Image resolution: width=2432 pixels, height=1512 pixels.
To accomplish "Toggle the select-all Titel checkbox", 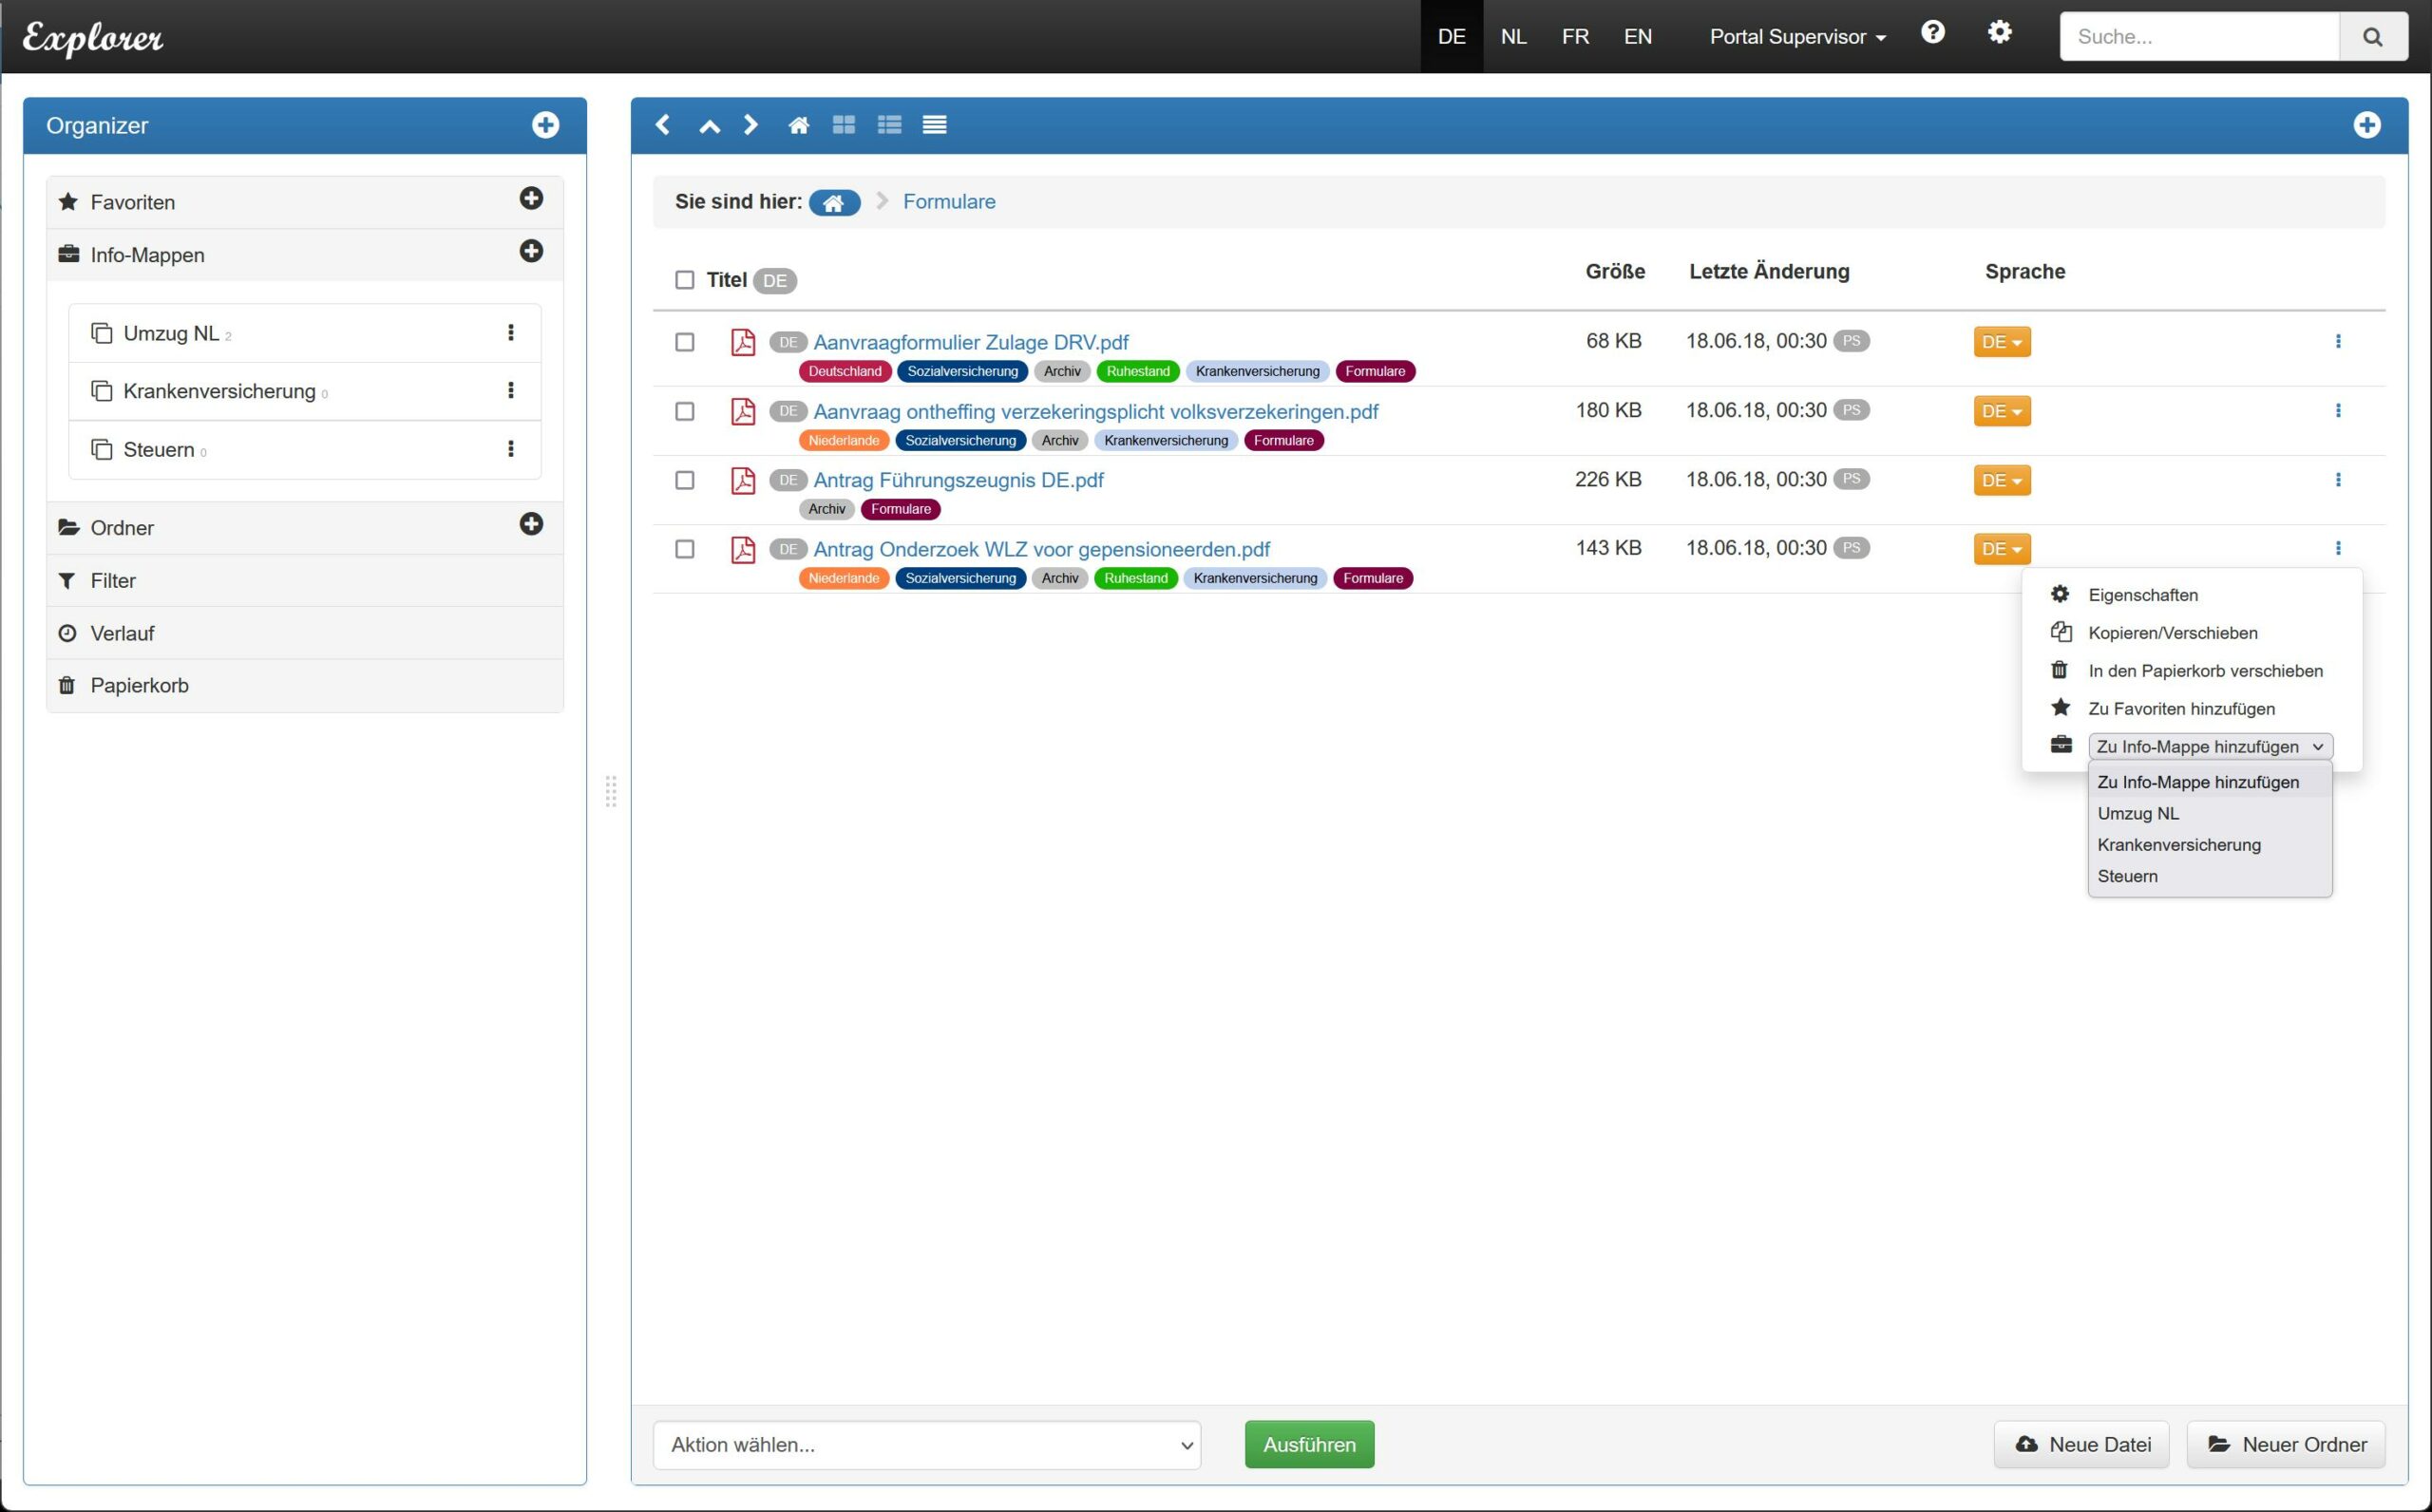I will 685,280.
